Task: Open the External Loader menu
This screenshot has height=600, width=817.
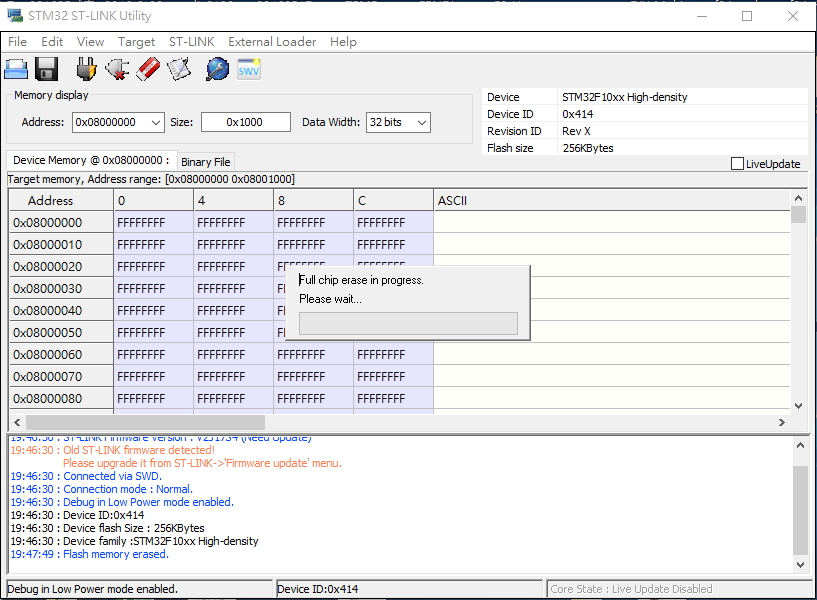Action: (272, 42)
